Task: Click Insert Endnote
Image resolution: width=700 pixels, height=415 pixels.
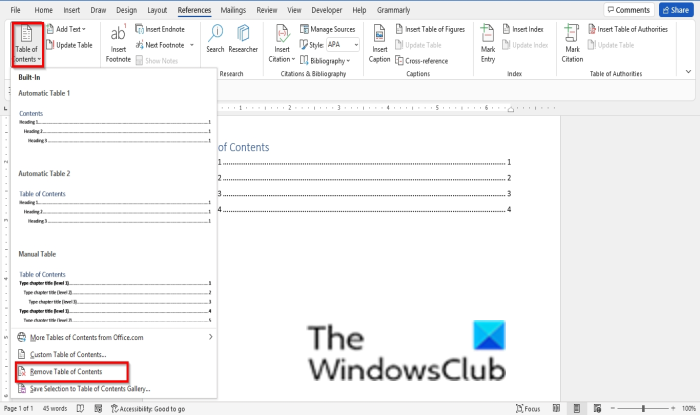Action: coord(160,29)
